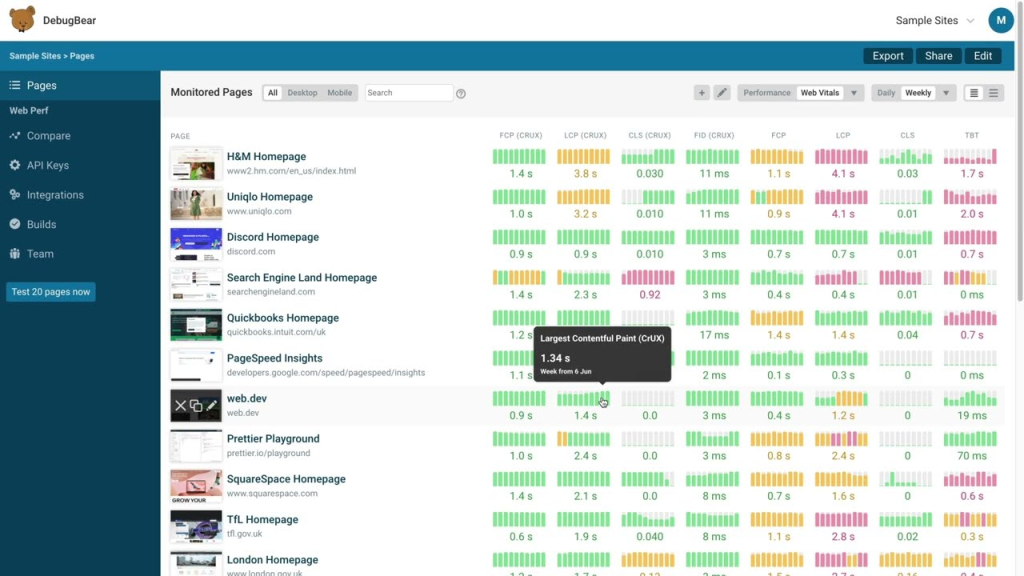Duplicate web.dev page using copy icon
Image resolution: width=1024 pixels, height=576 pixels.
coord(196,406)
